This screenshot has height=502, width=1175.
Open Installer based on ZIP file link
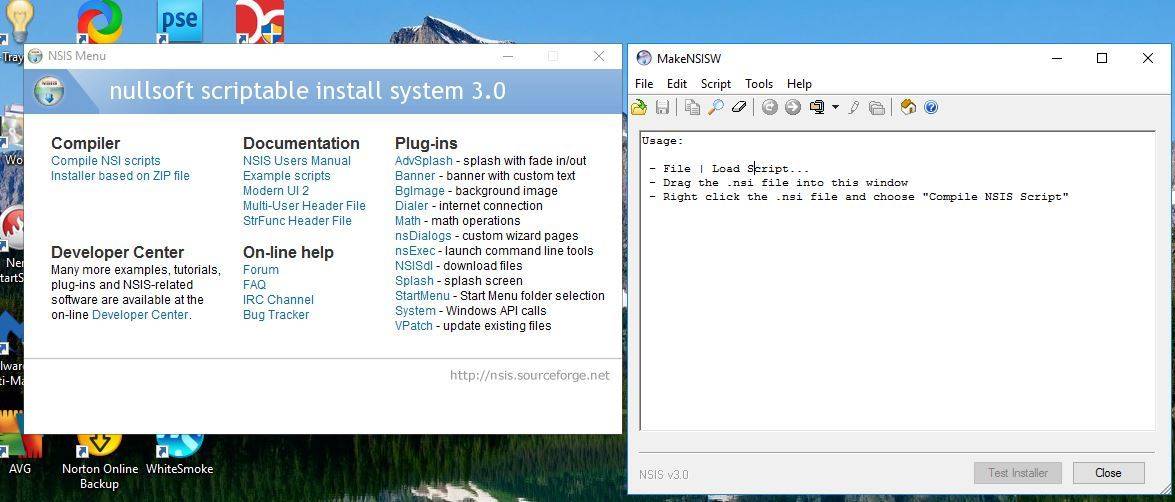click(x=120, y=175)
